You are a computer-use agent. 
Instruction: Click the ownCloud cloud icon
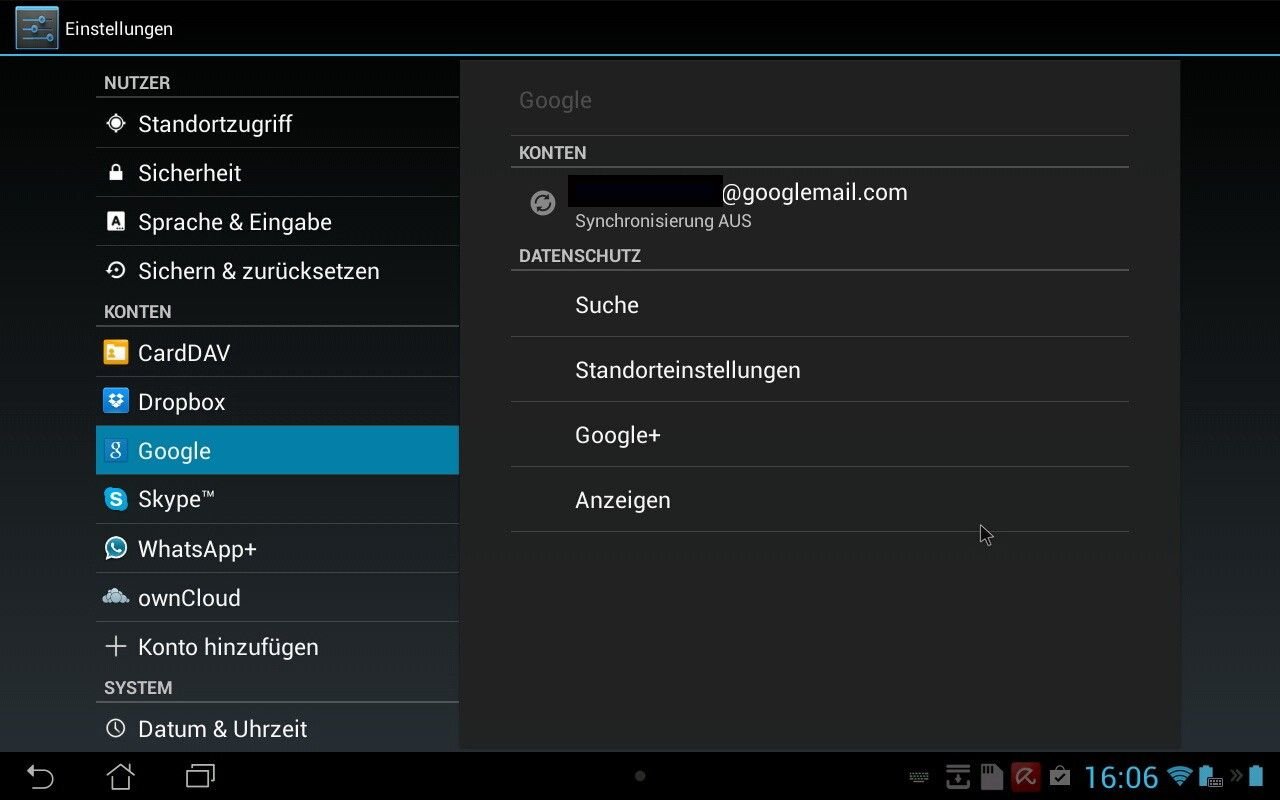pos(116,597)
